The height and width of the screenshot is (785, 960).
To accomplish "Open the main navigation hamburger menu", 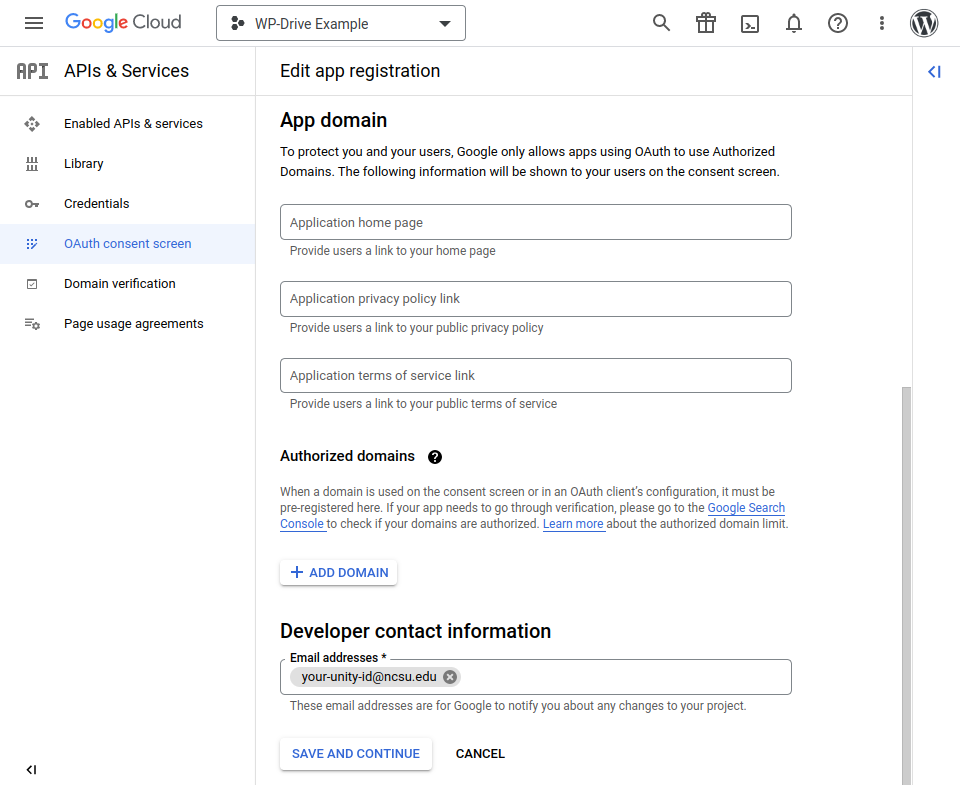I will [x=34, y=22].
